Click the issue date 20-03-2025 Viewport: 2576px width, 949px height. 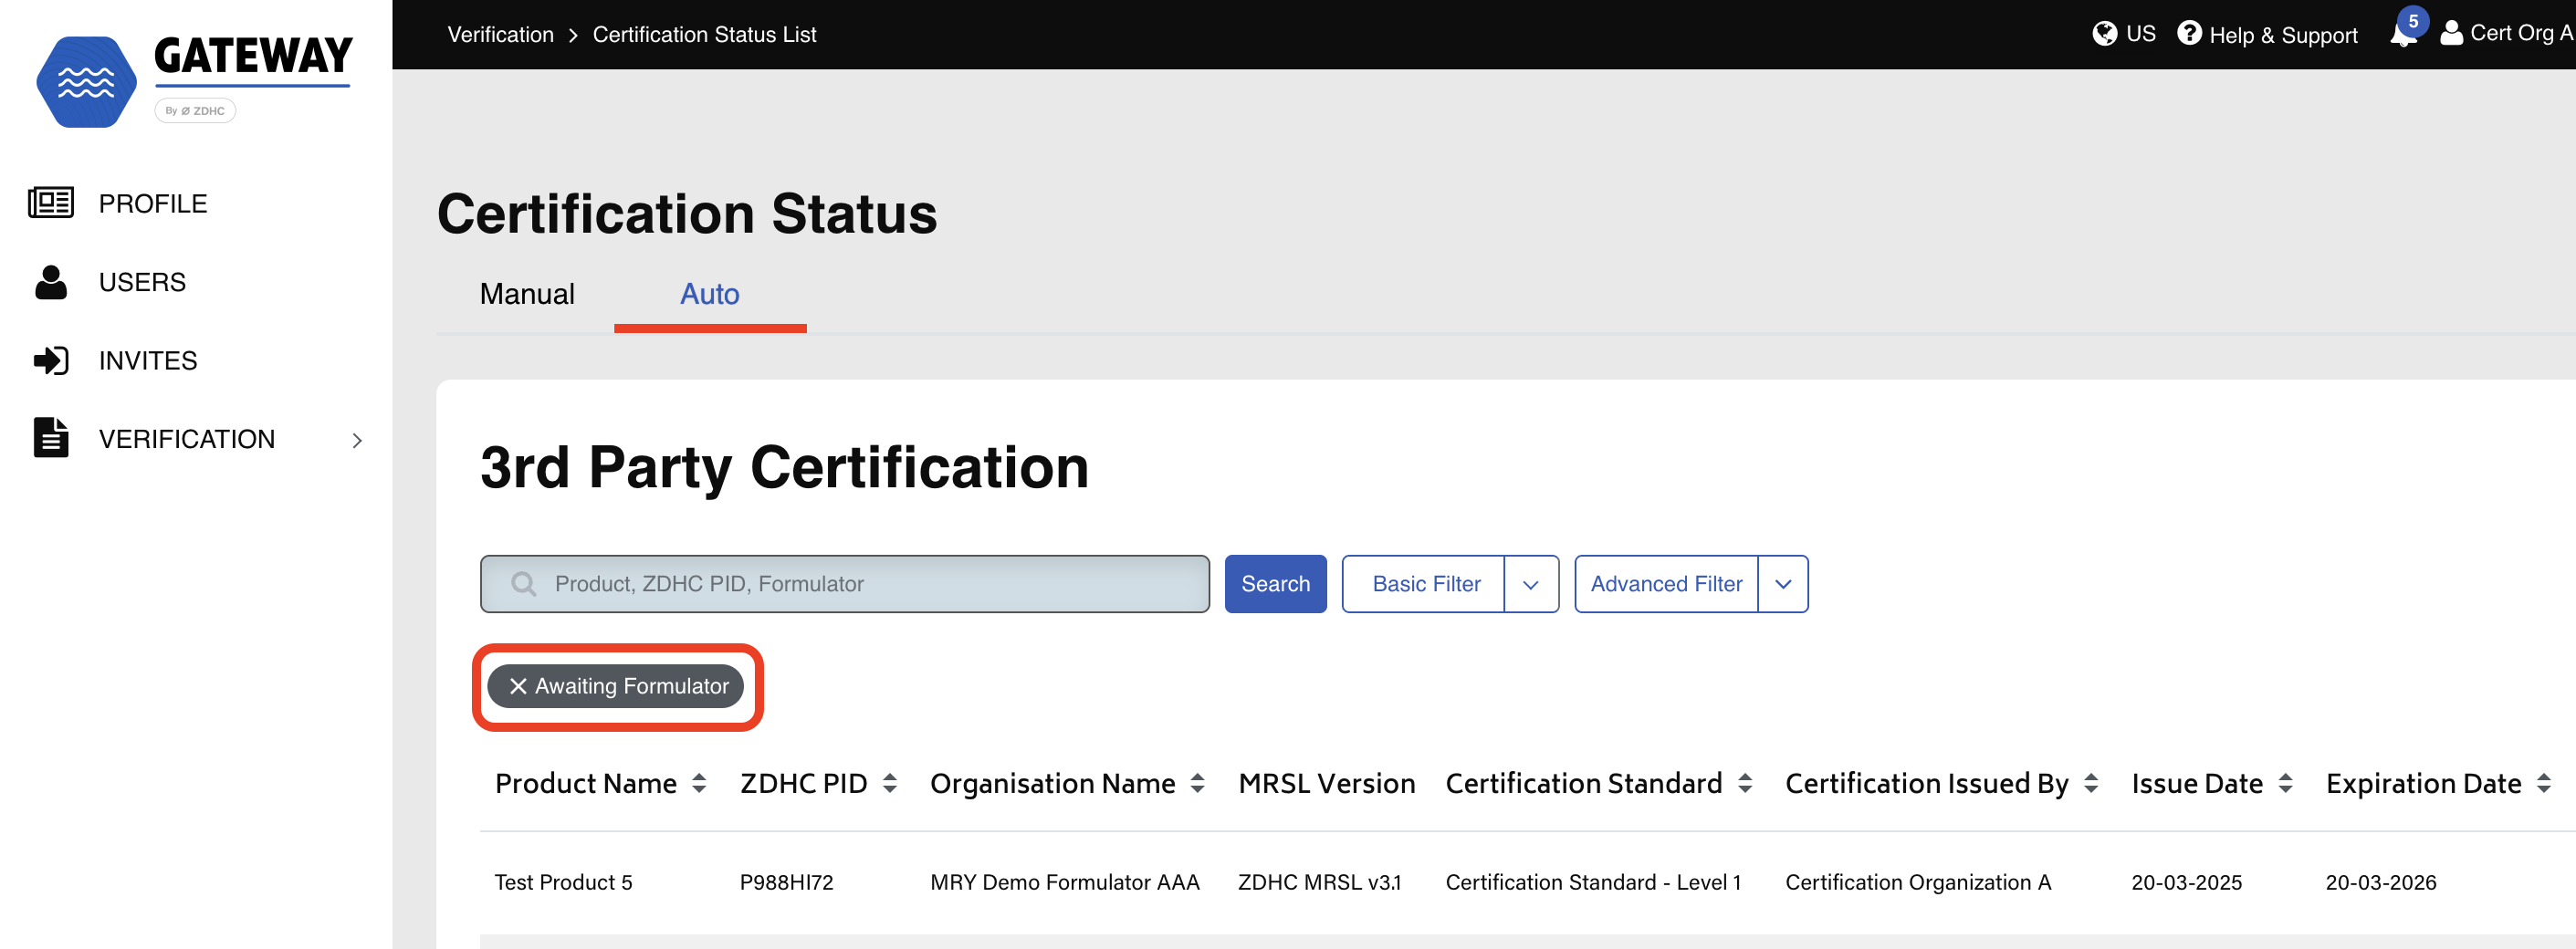(2186, 882)
